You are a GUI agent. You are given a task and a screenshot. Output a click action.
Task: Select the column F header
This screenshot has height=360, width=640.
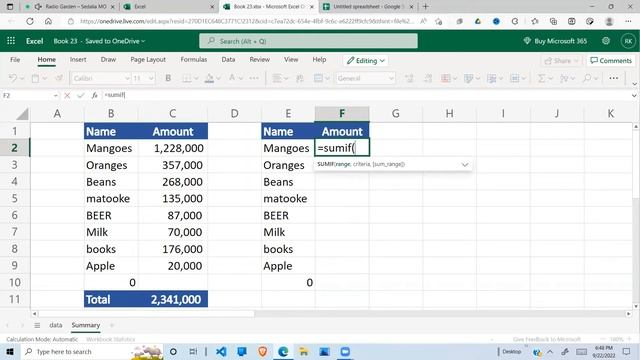(342, 113)
